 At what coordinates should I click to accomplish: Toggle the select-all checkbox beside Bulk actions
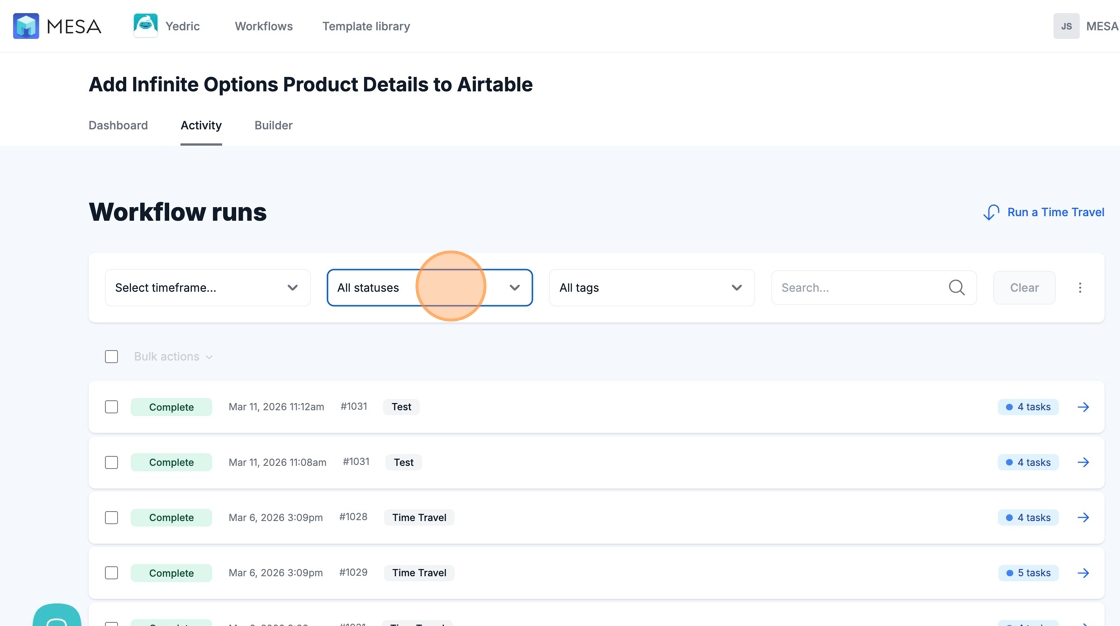click(x=112, y=357)
